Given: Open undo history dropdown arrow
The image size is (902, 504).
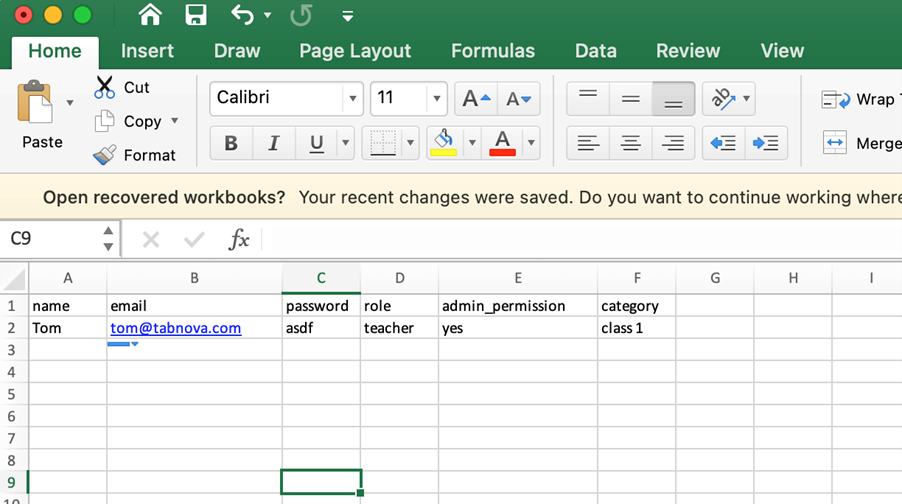Looking at the screenshot, I should (267, 15).
